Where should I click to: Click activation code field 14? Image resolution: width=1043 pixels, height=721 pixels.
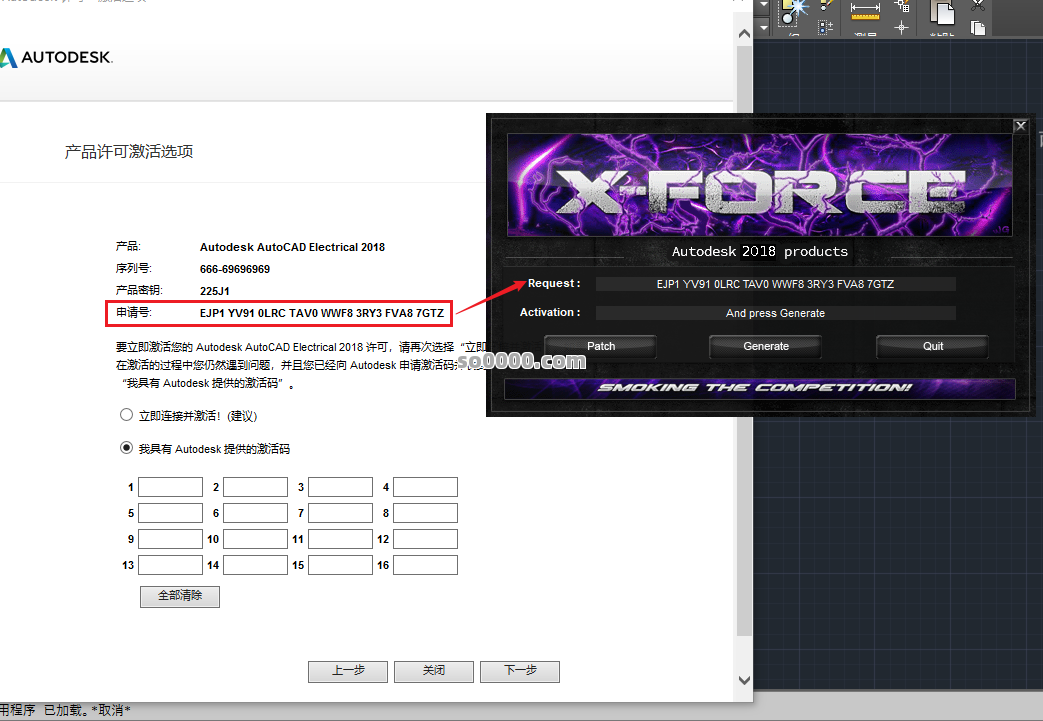point(255,565)
